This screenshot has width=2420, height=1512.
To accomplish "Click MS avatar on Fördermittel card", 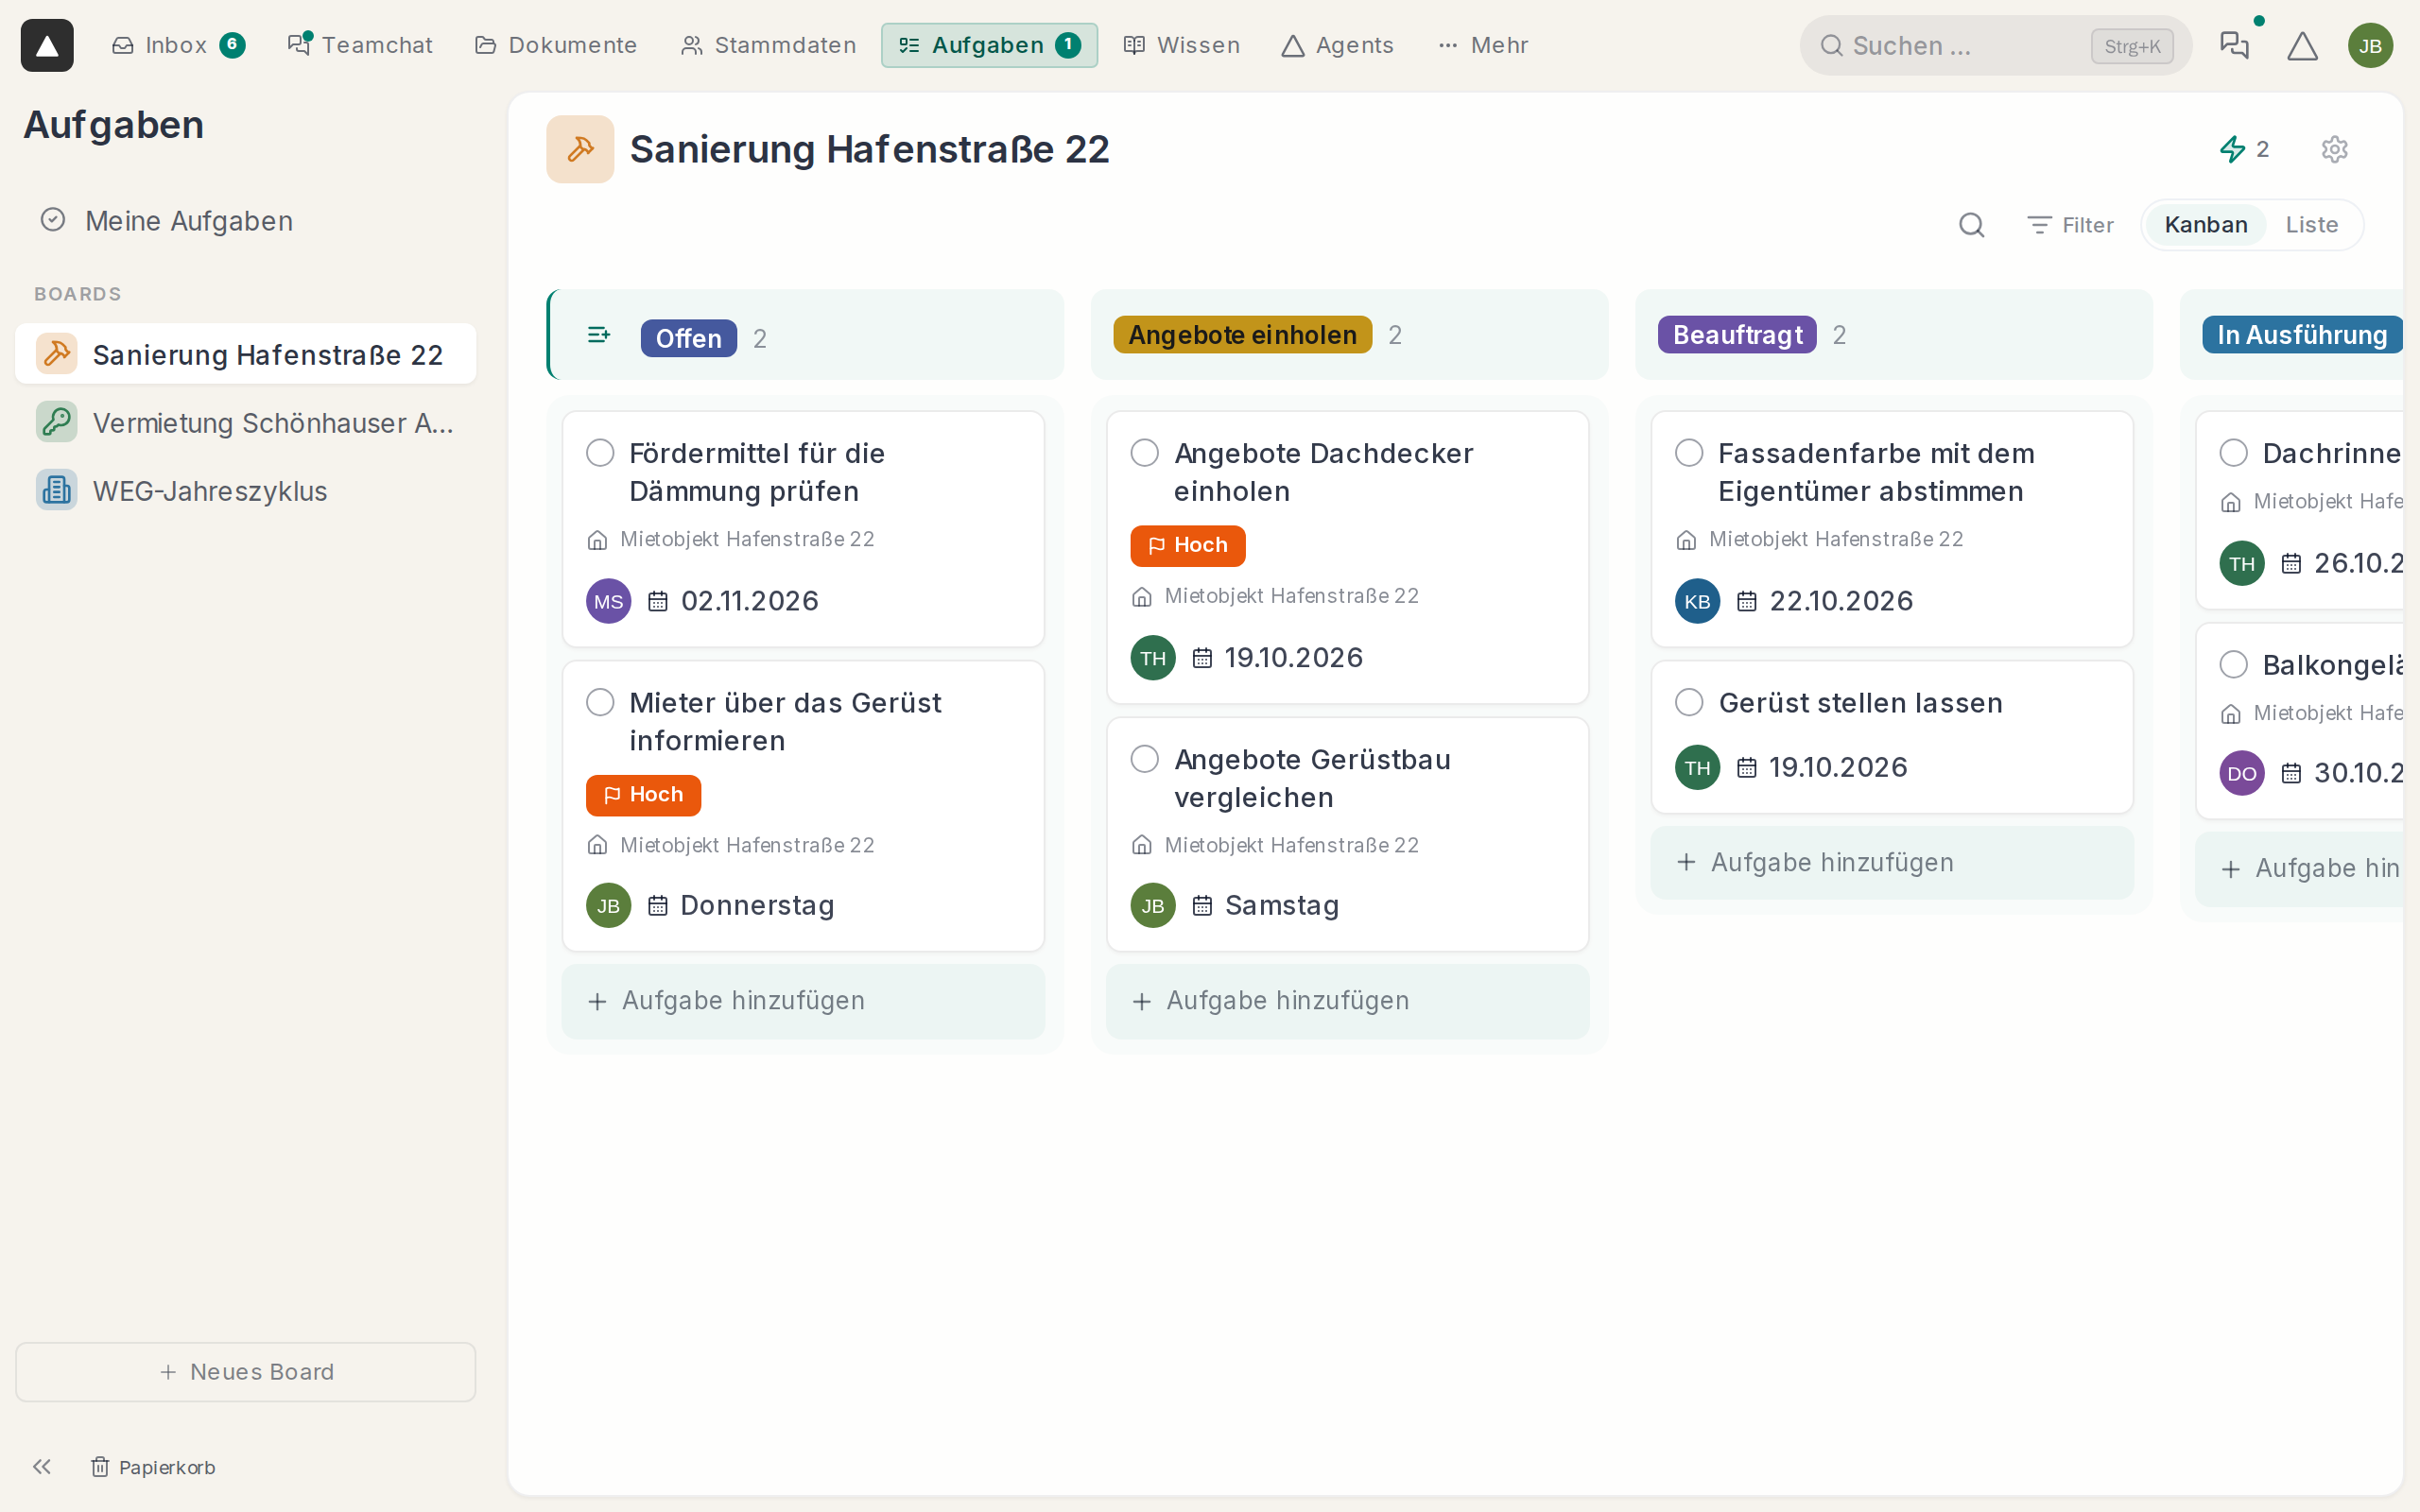I will coord(608,601).
